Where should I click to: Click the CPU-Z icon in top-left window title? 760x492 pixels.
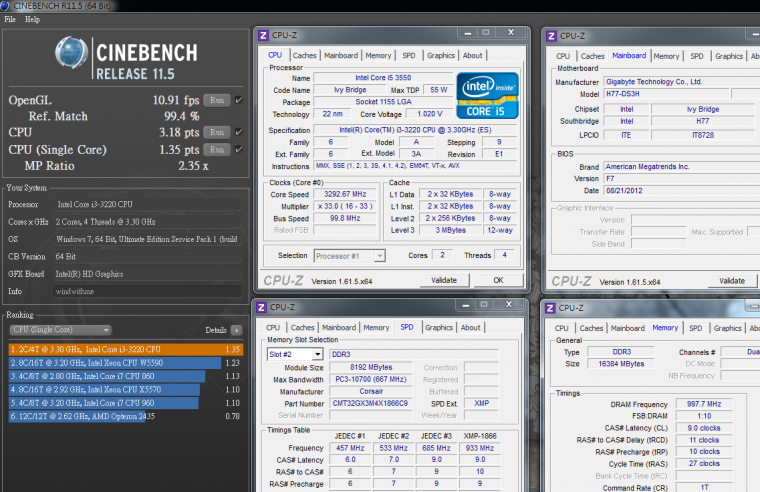point(263,35)
